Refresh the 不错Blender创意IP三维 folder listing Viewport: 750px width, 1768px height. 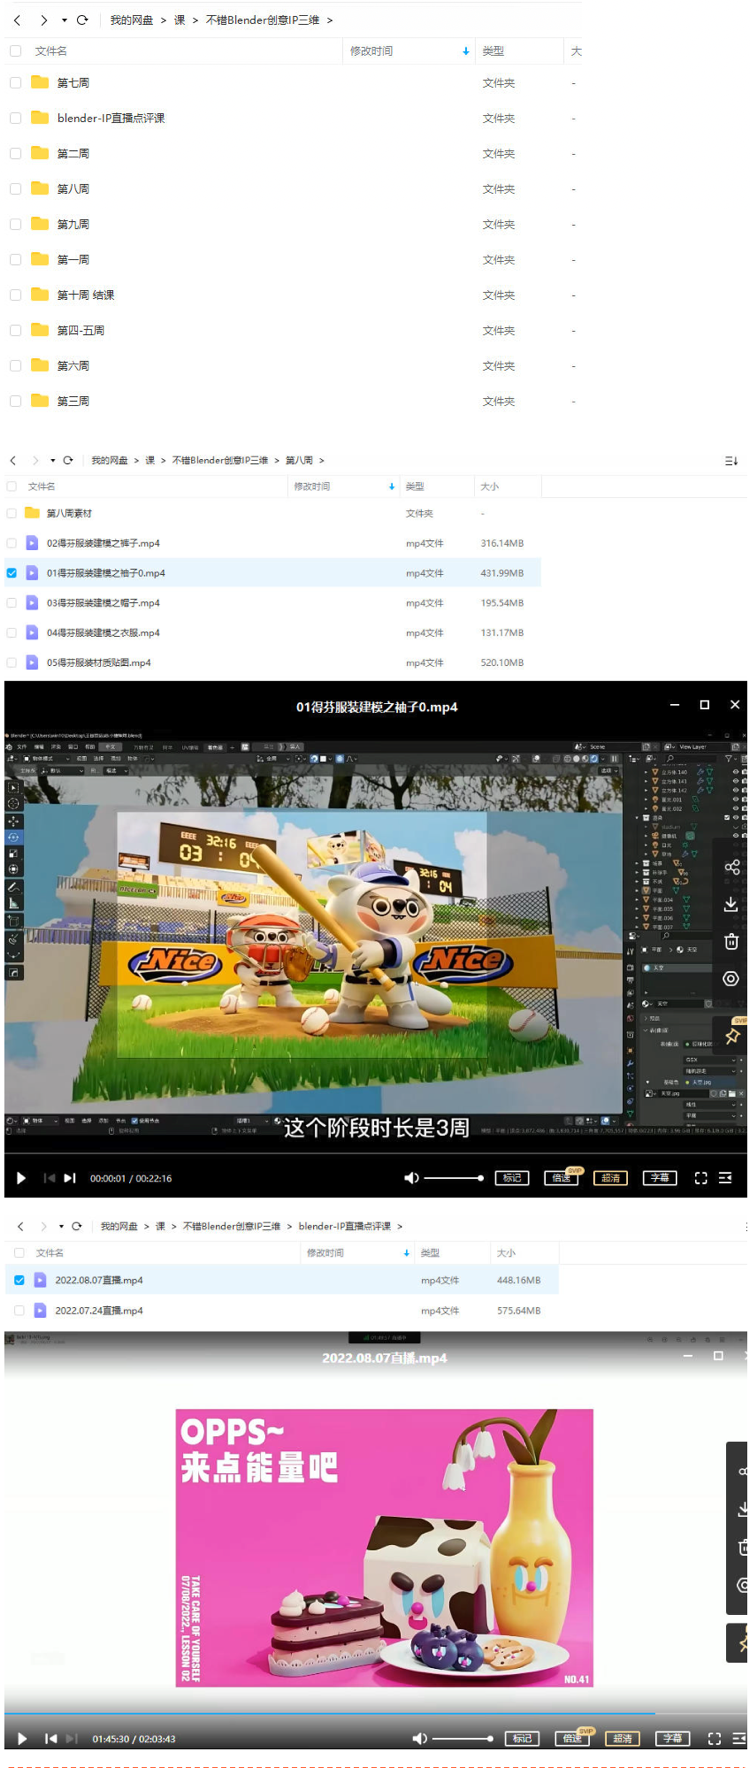point(82,20)
